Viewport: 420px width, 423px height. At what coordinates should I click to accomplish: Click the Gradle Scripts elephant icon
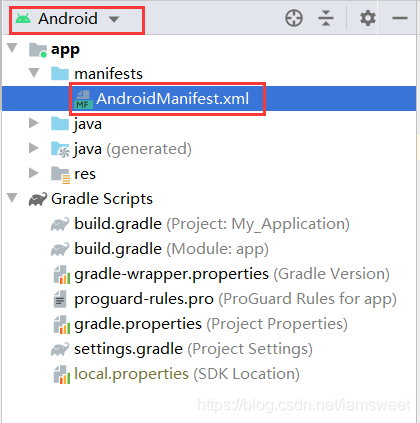tap(38, 199)
